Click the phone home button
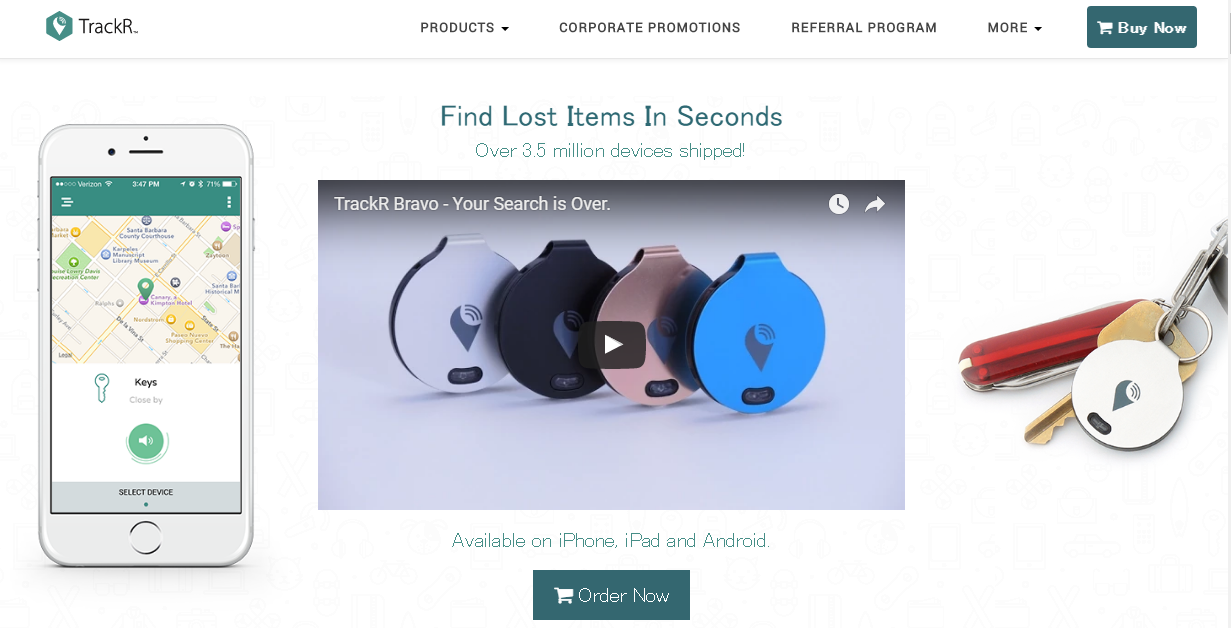 click(146, 538)
